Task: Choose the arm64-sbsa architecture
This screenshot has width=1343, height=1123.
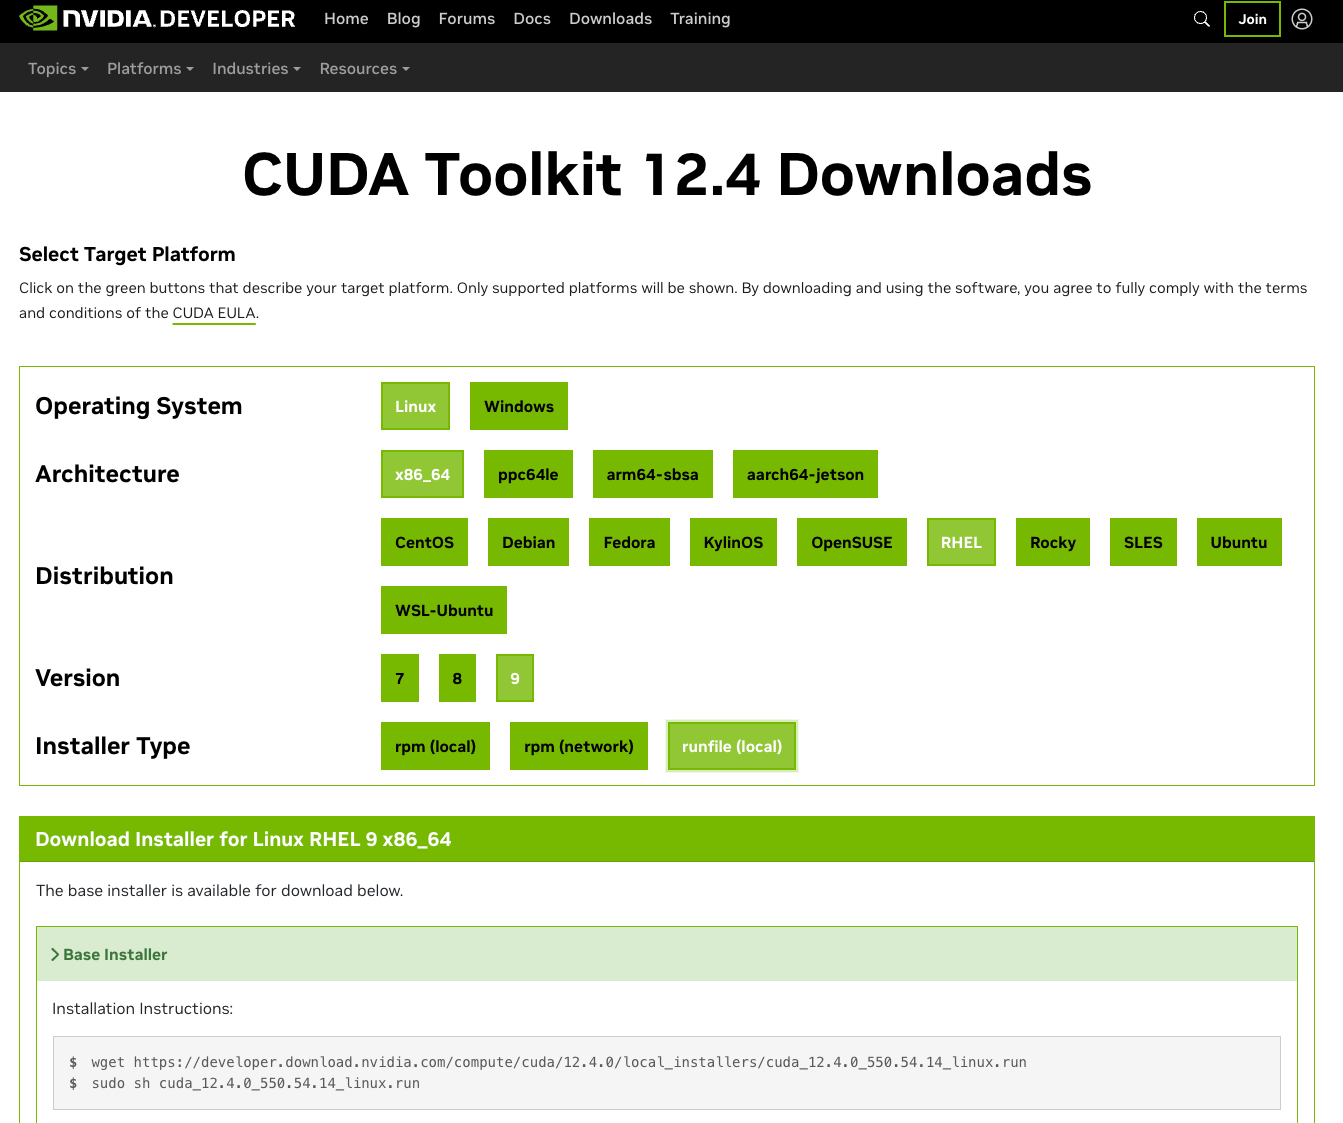Action: tap(652, 474)
